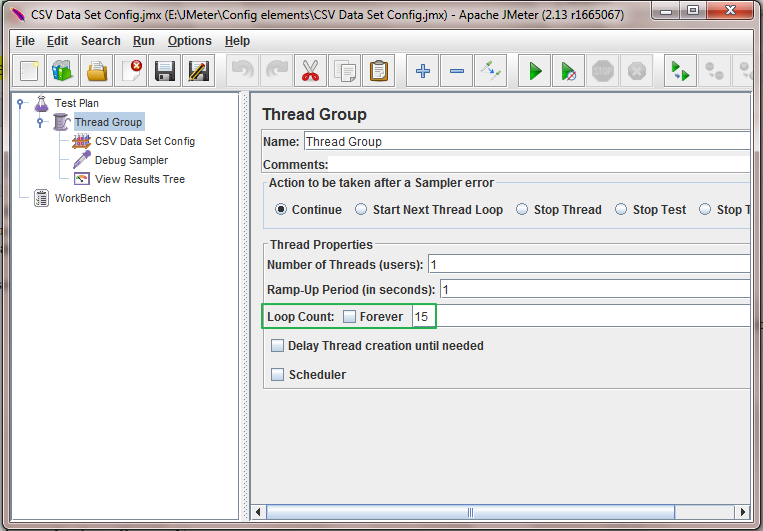This screenshot has height=531, width=763.
Task: Open the Templates toolbar icon
Action: tap(62, 71)
